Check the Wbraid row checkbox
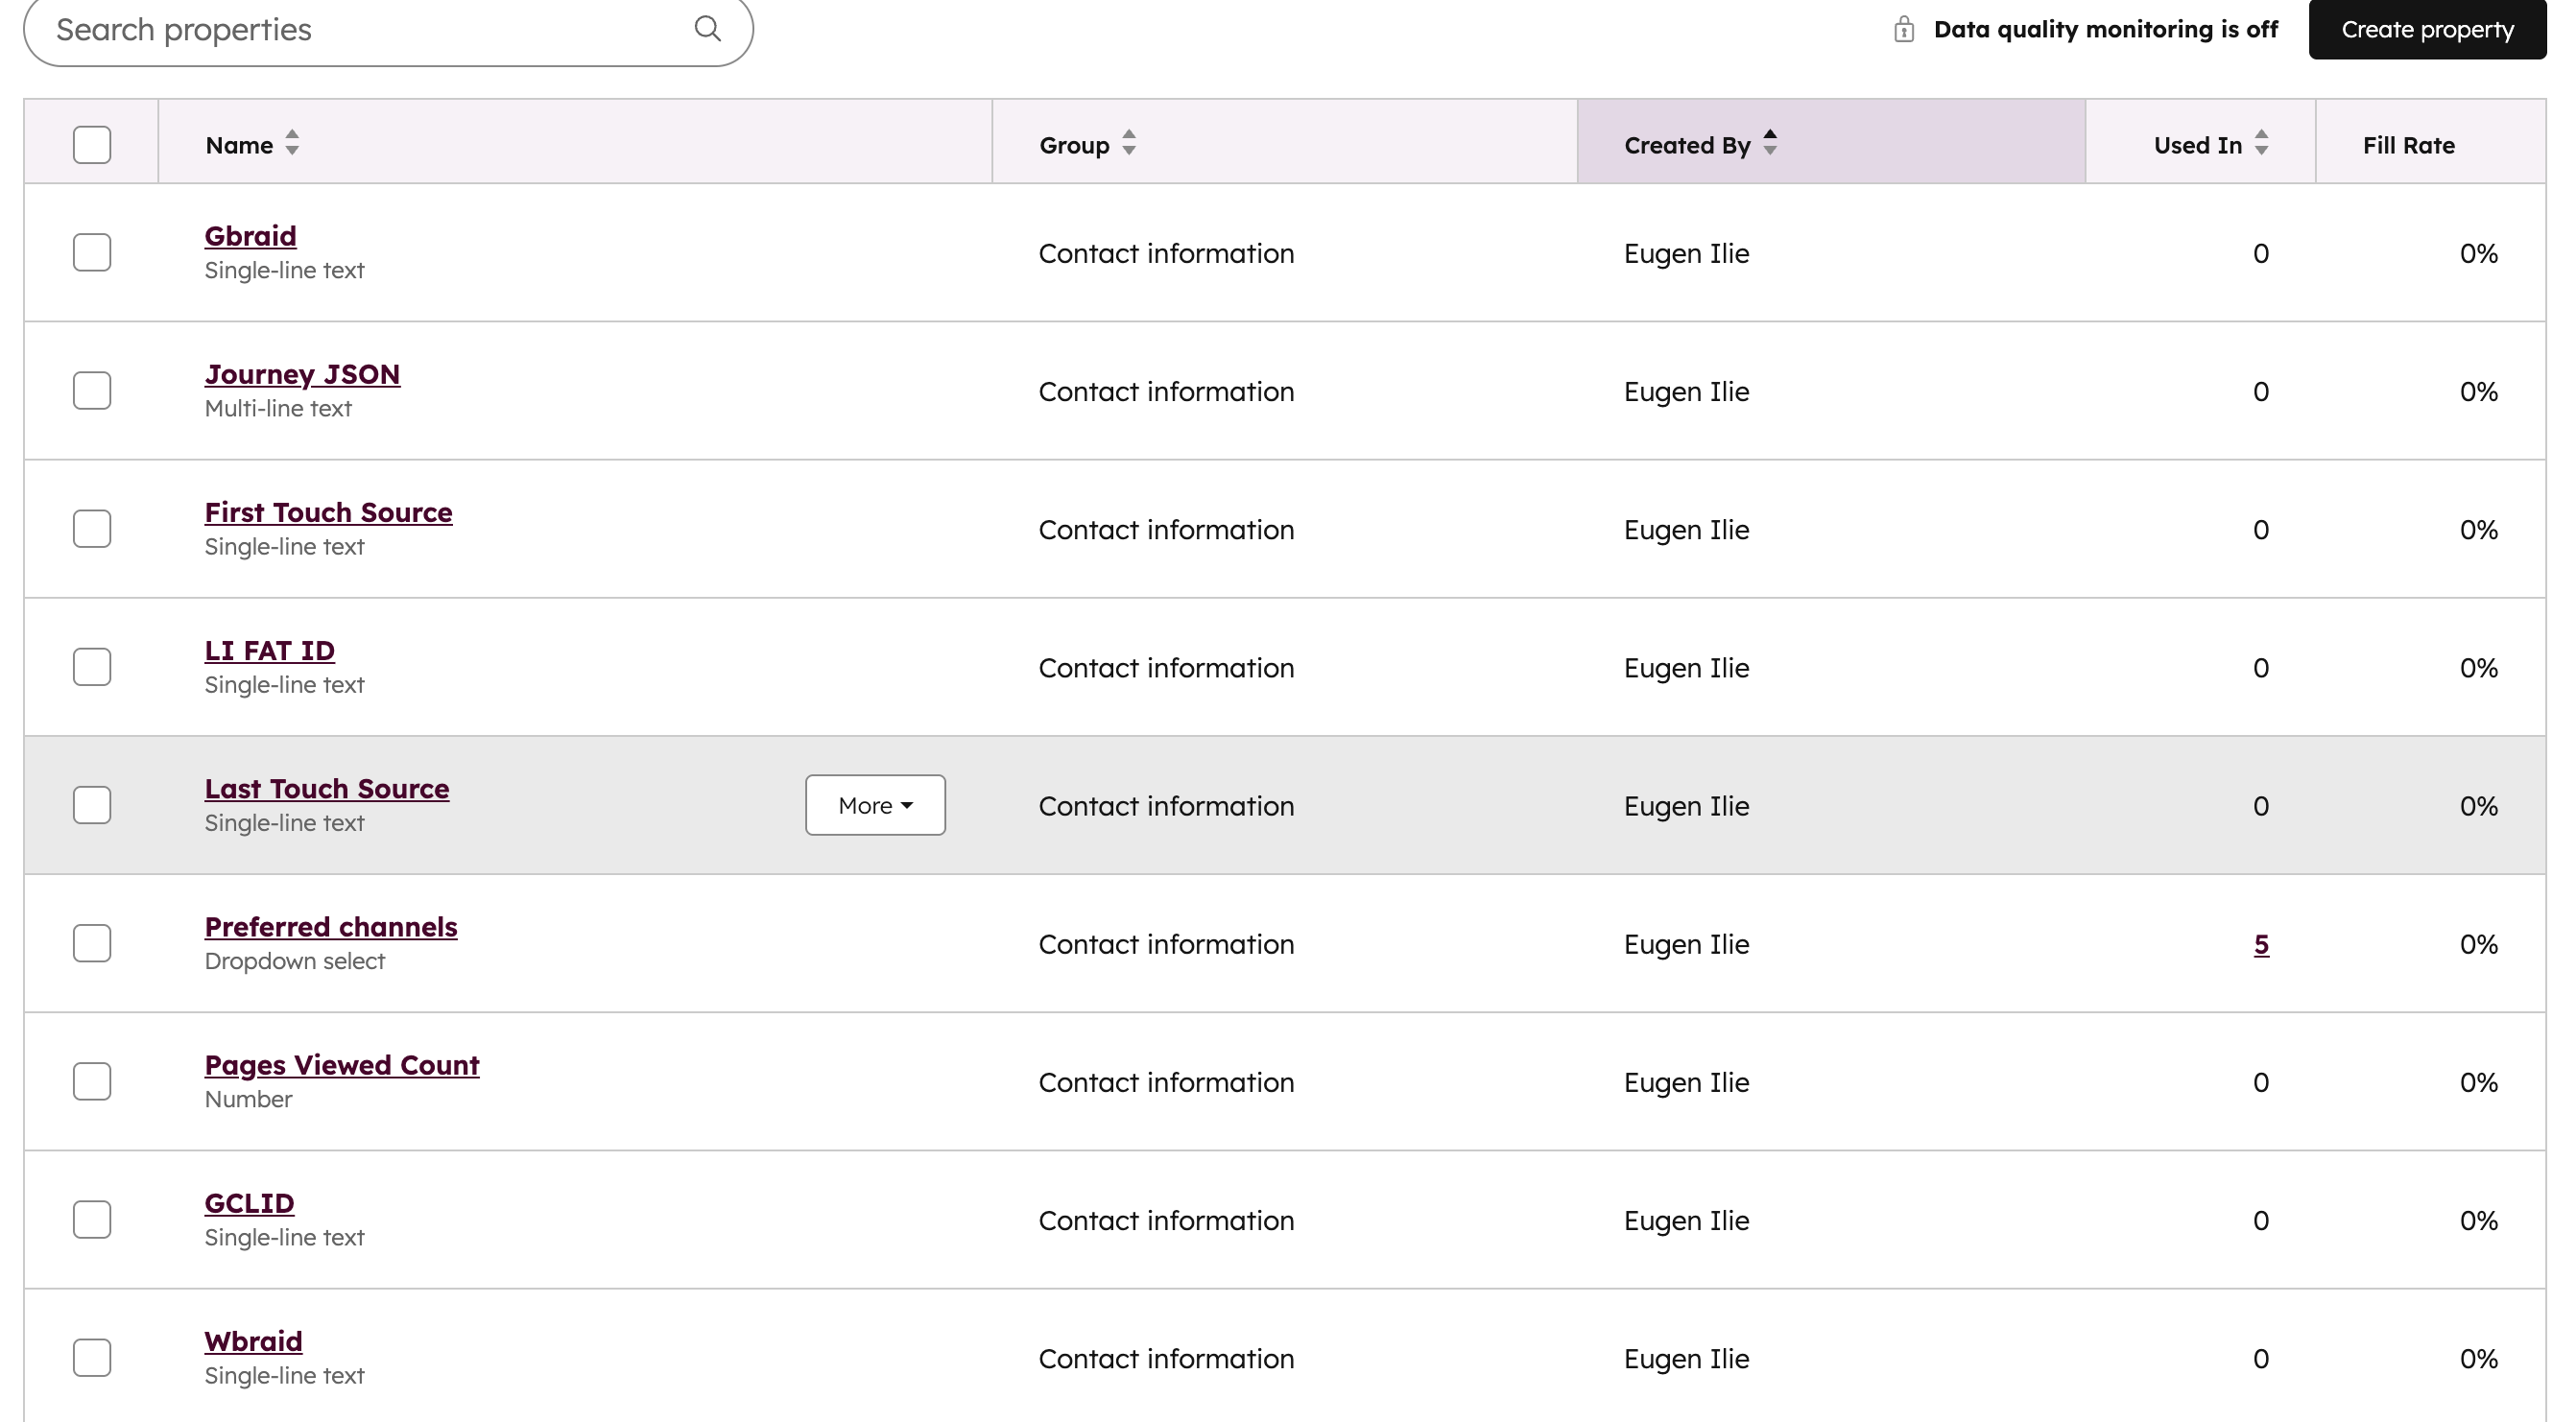2576x1422 pixels. (x=91, y=1357)
